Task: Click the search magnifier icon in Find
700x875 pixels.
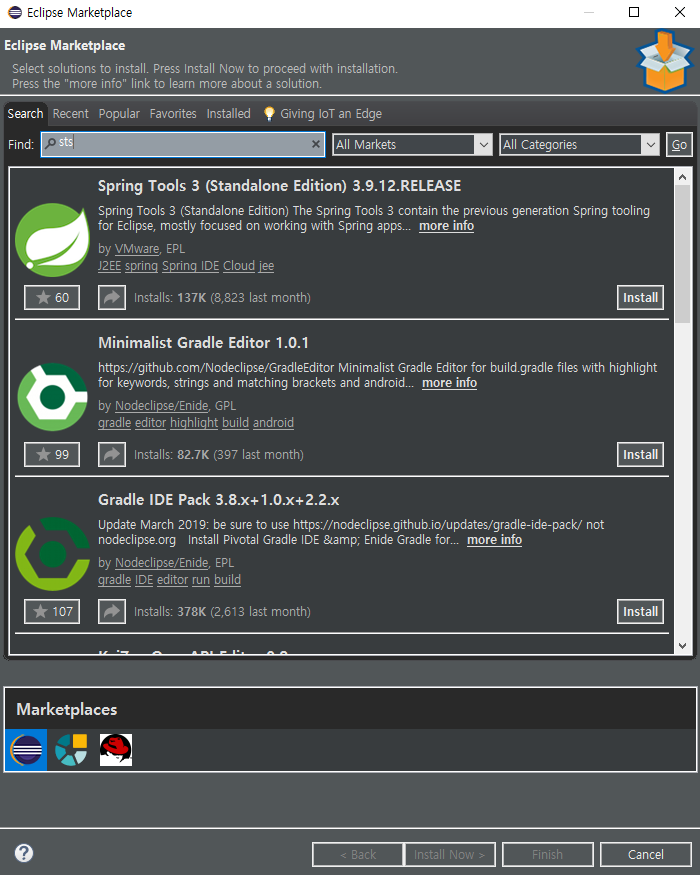Action: tap(50, 143)
